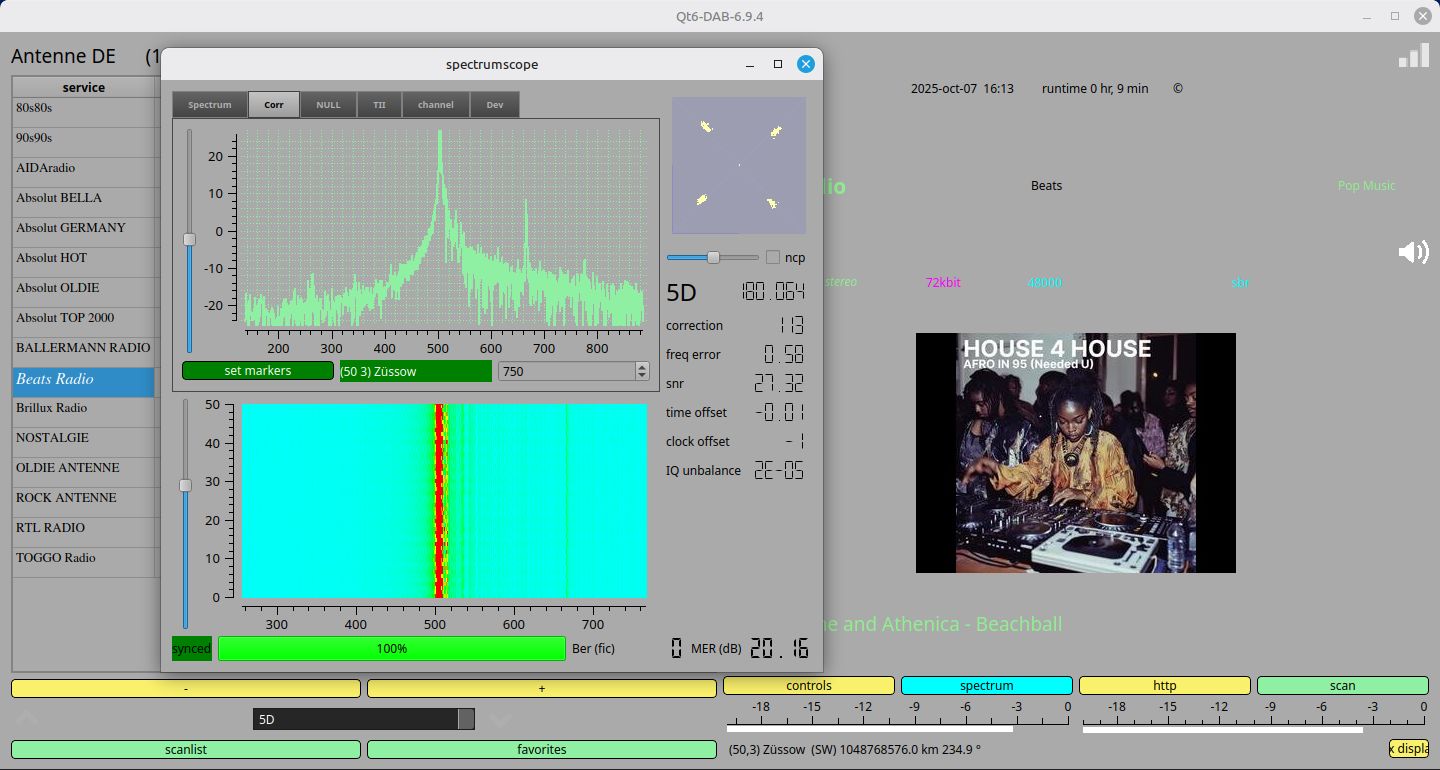The image size is (1440, 770).
Task: Go to previous channel with up arrow
Action: pyautogui.click(x=27, y=719)
